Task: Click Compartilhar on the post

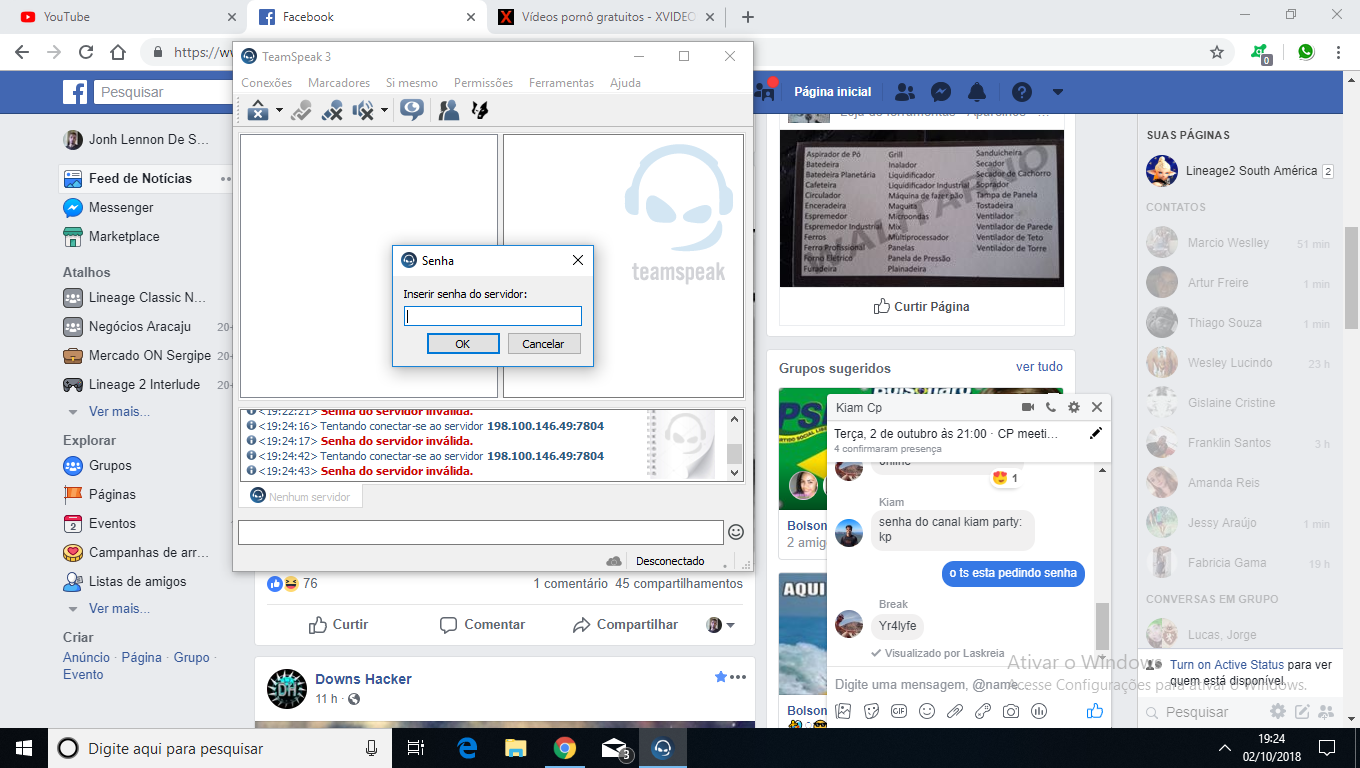Action: [625, 624]
